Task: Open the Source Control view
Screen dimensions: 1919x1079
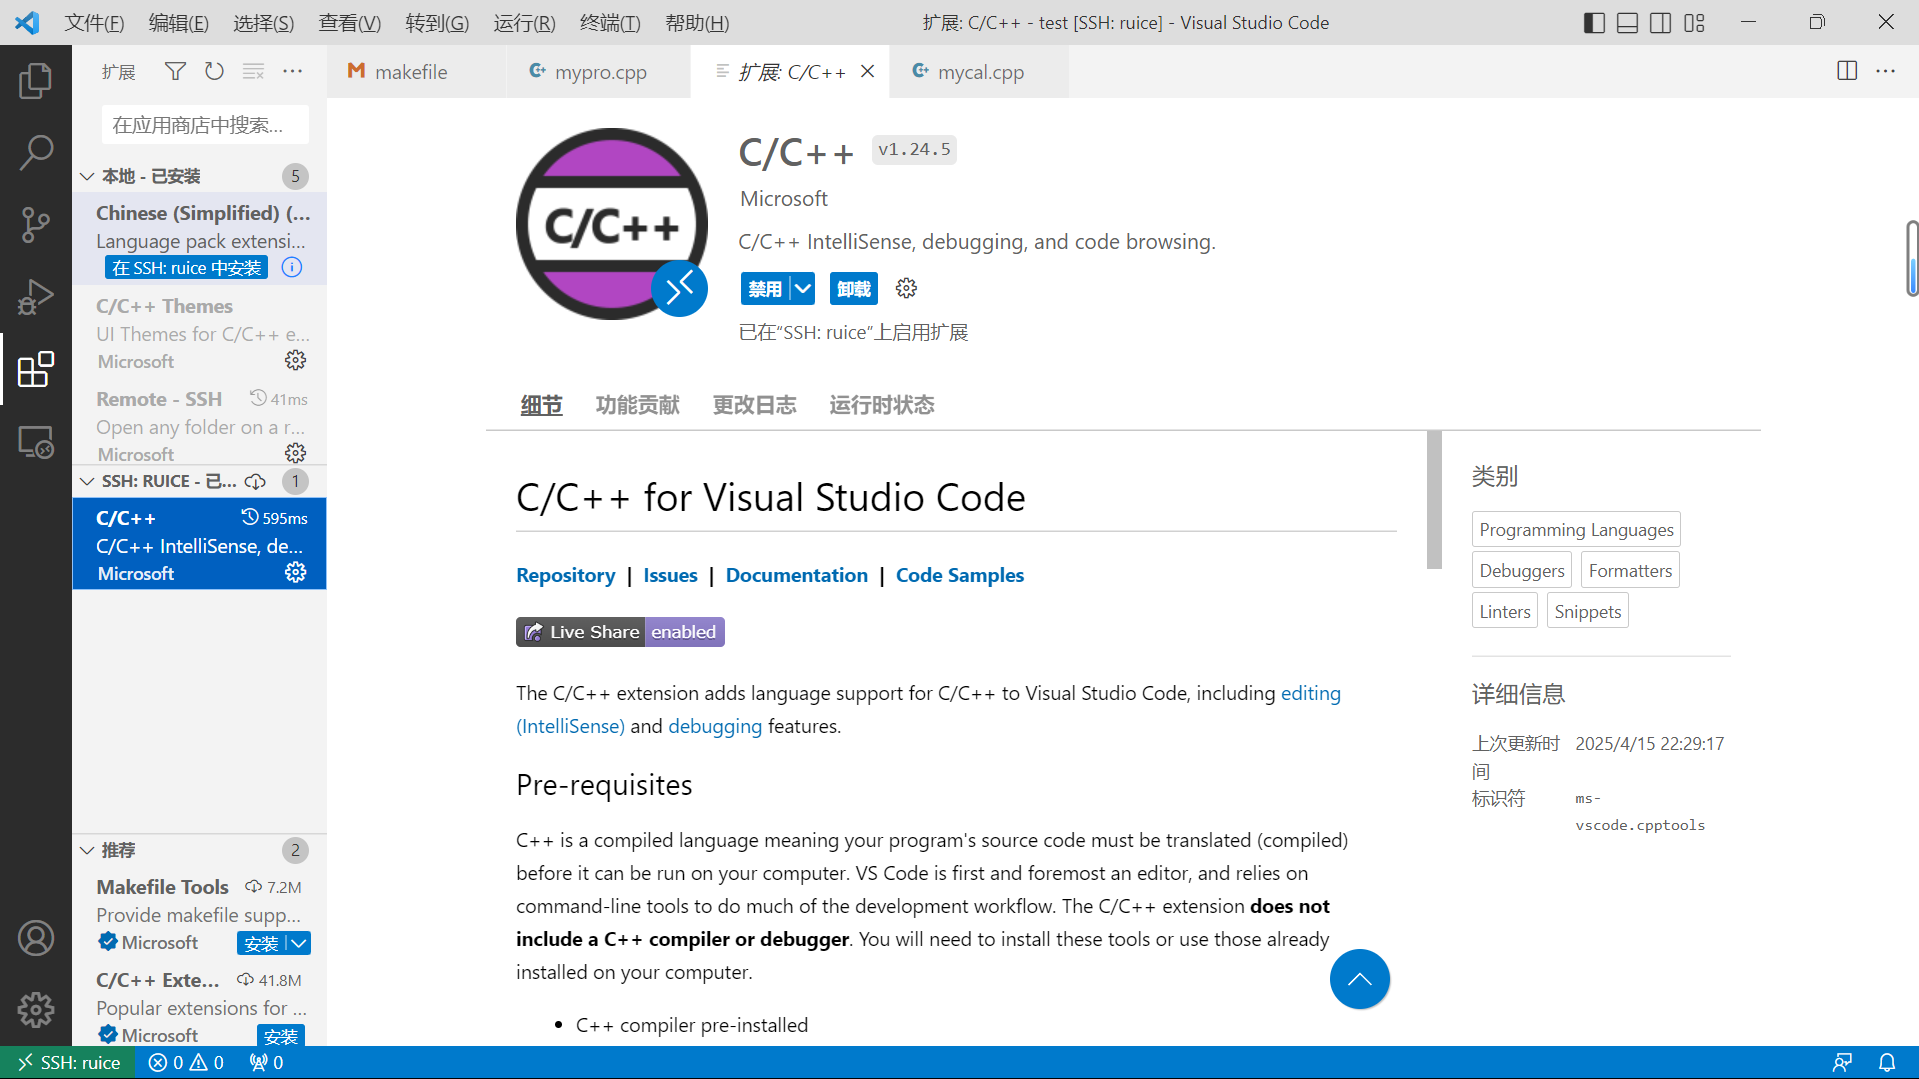Action: click(36, 225)
